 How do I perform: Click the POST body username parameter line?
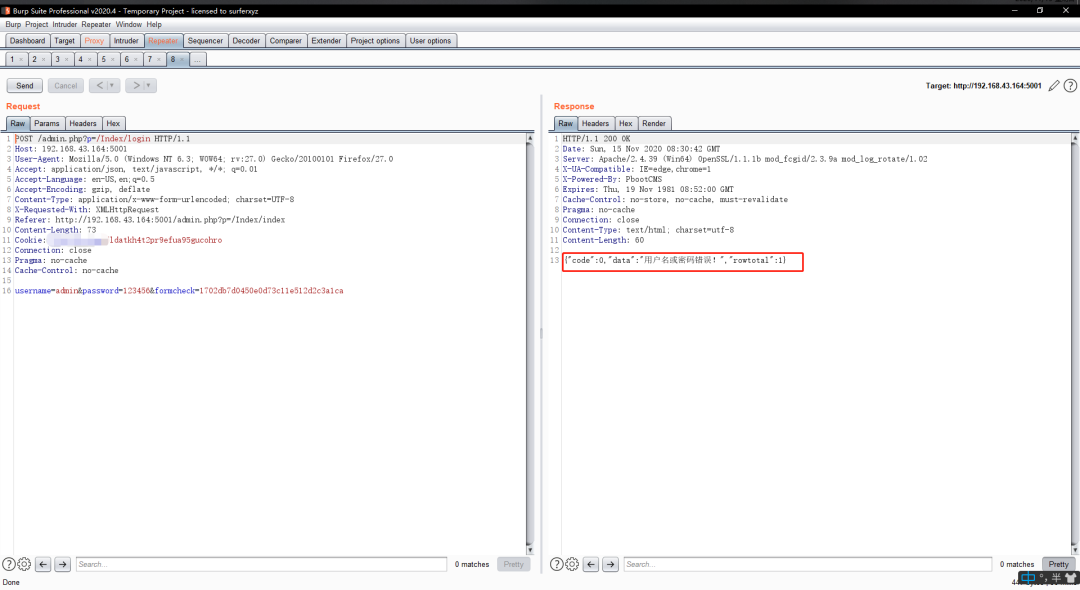[179, 291]
